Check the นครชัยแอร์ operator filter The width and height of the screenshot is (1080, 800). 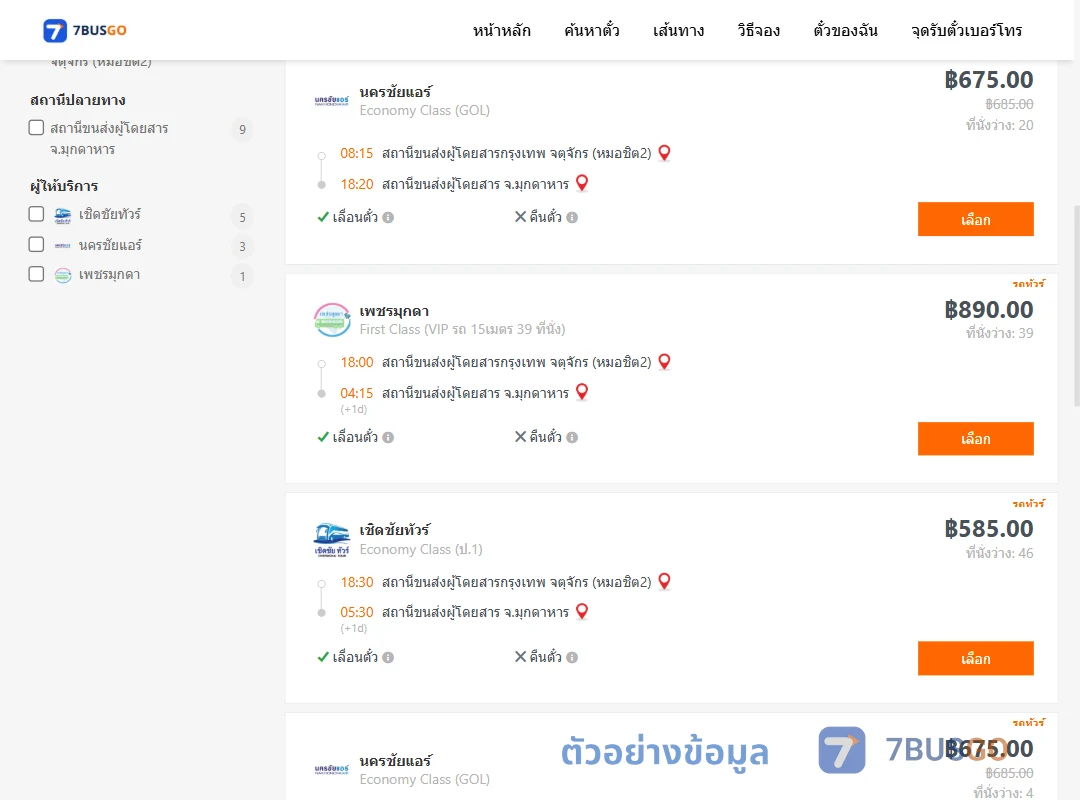(x=37, y=244)
